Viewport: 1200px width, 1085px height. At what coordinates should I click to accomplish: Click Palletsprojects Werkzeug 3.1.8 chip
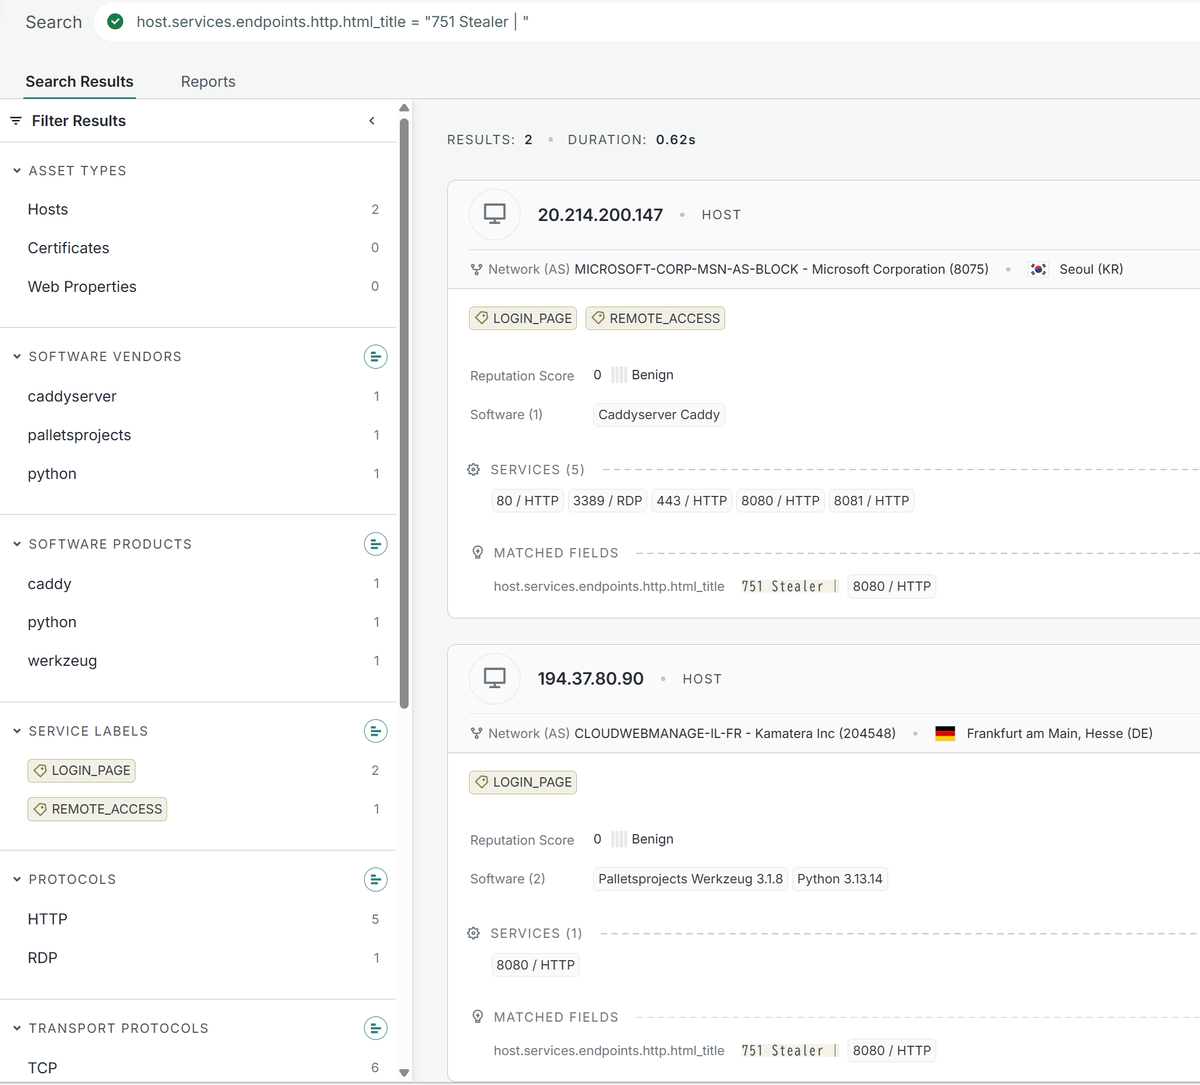[x=690, y=879]
